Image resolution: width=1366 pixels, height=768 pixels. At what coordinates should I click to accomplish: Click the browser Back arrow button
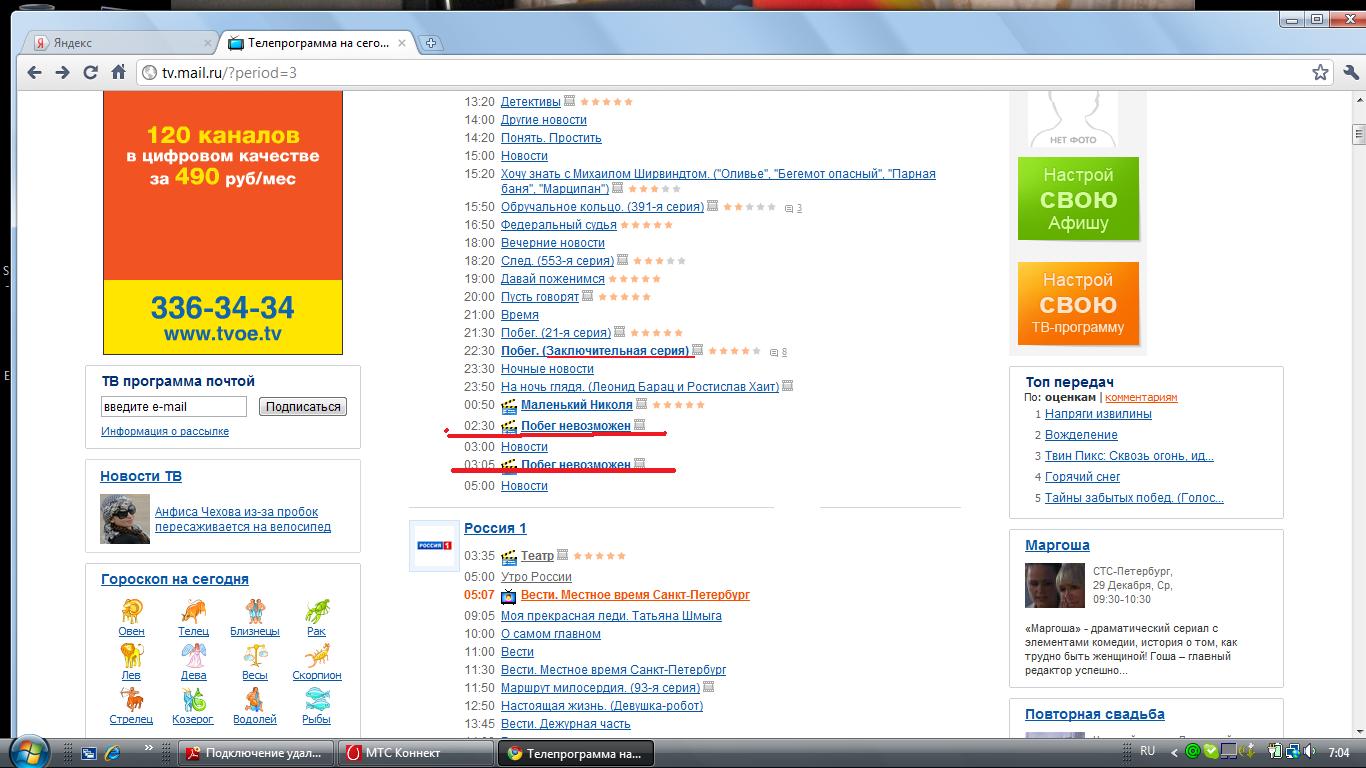(x=34, y=72)
